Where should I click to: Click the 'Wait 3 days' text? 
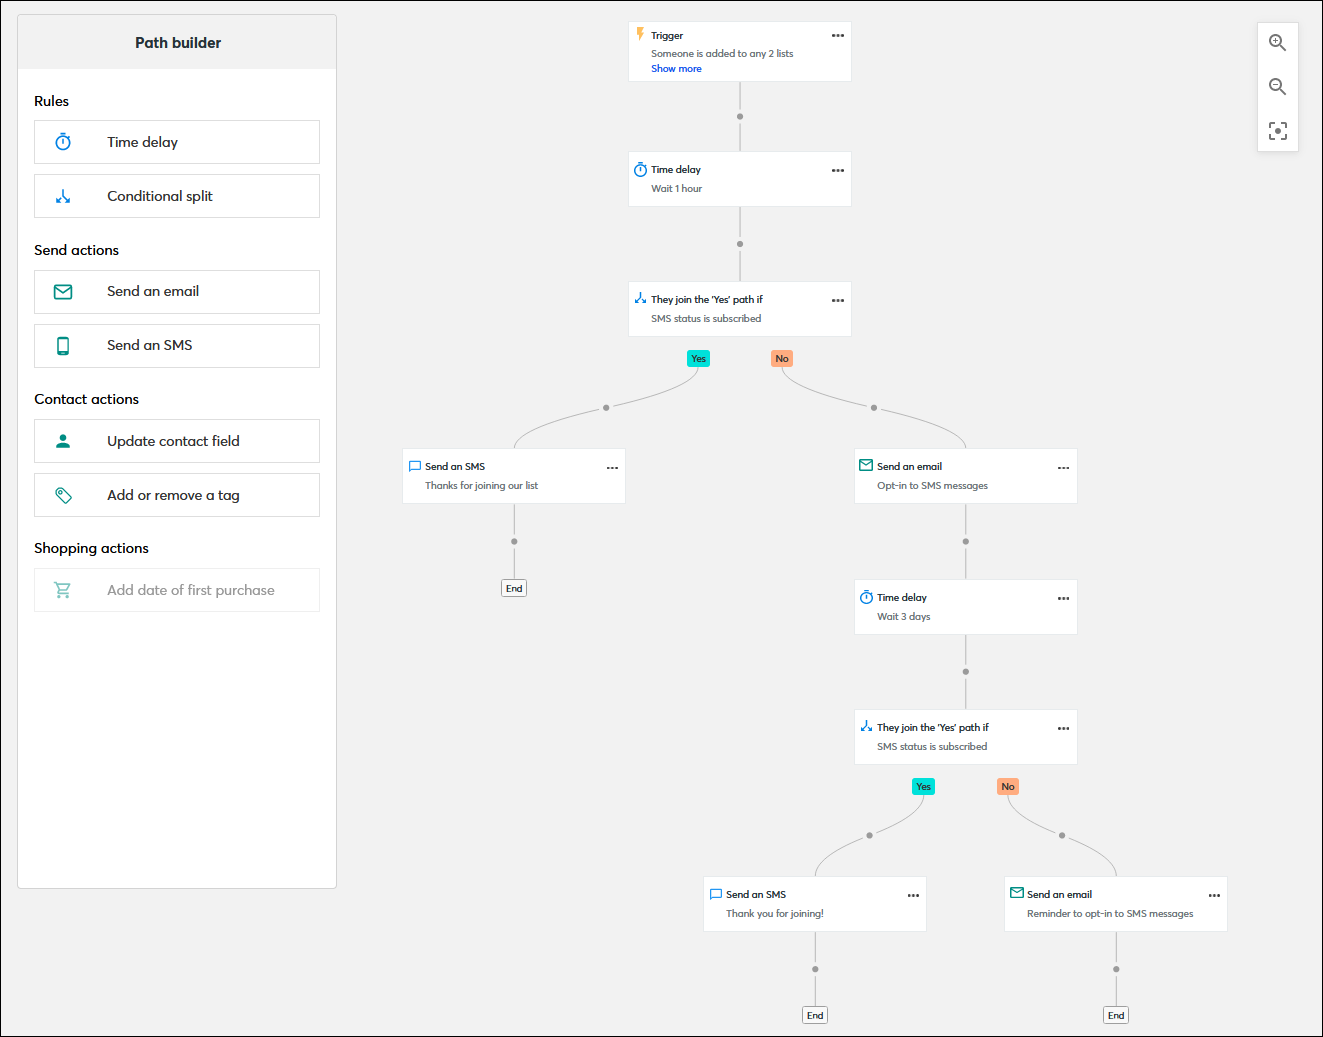click(903, 617)
